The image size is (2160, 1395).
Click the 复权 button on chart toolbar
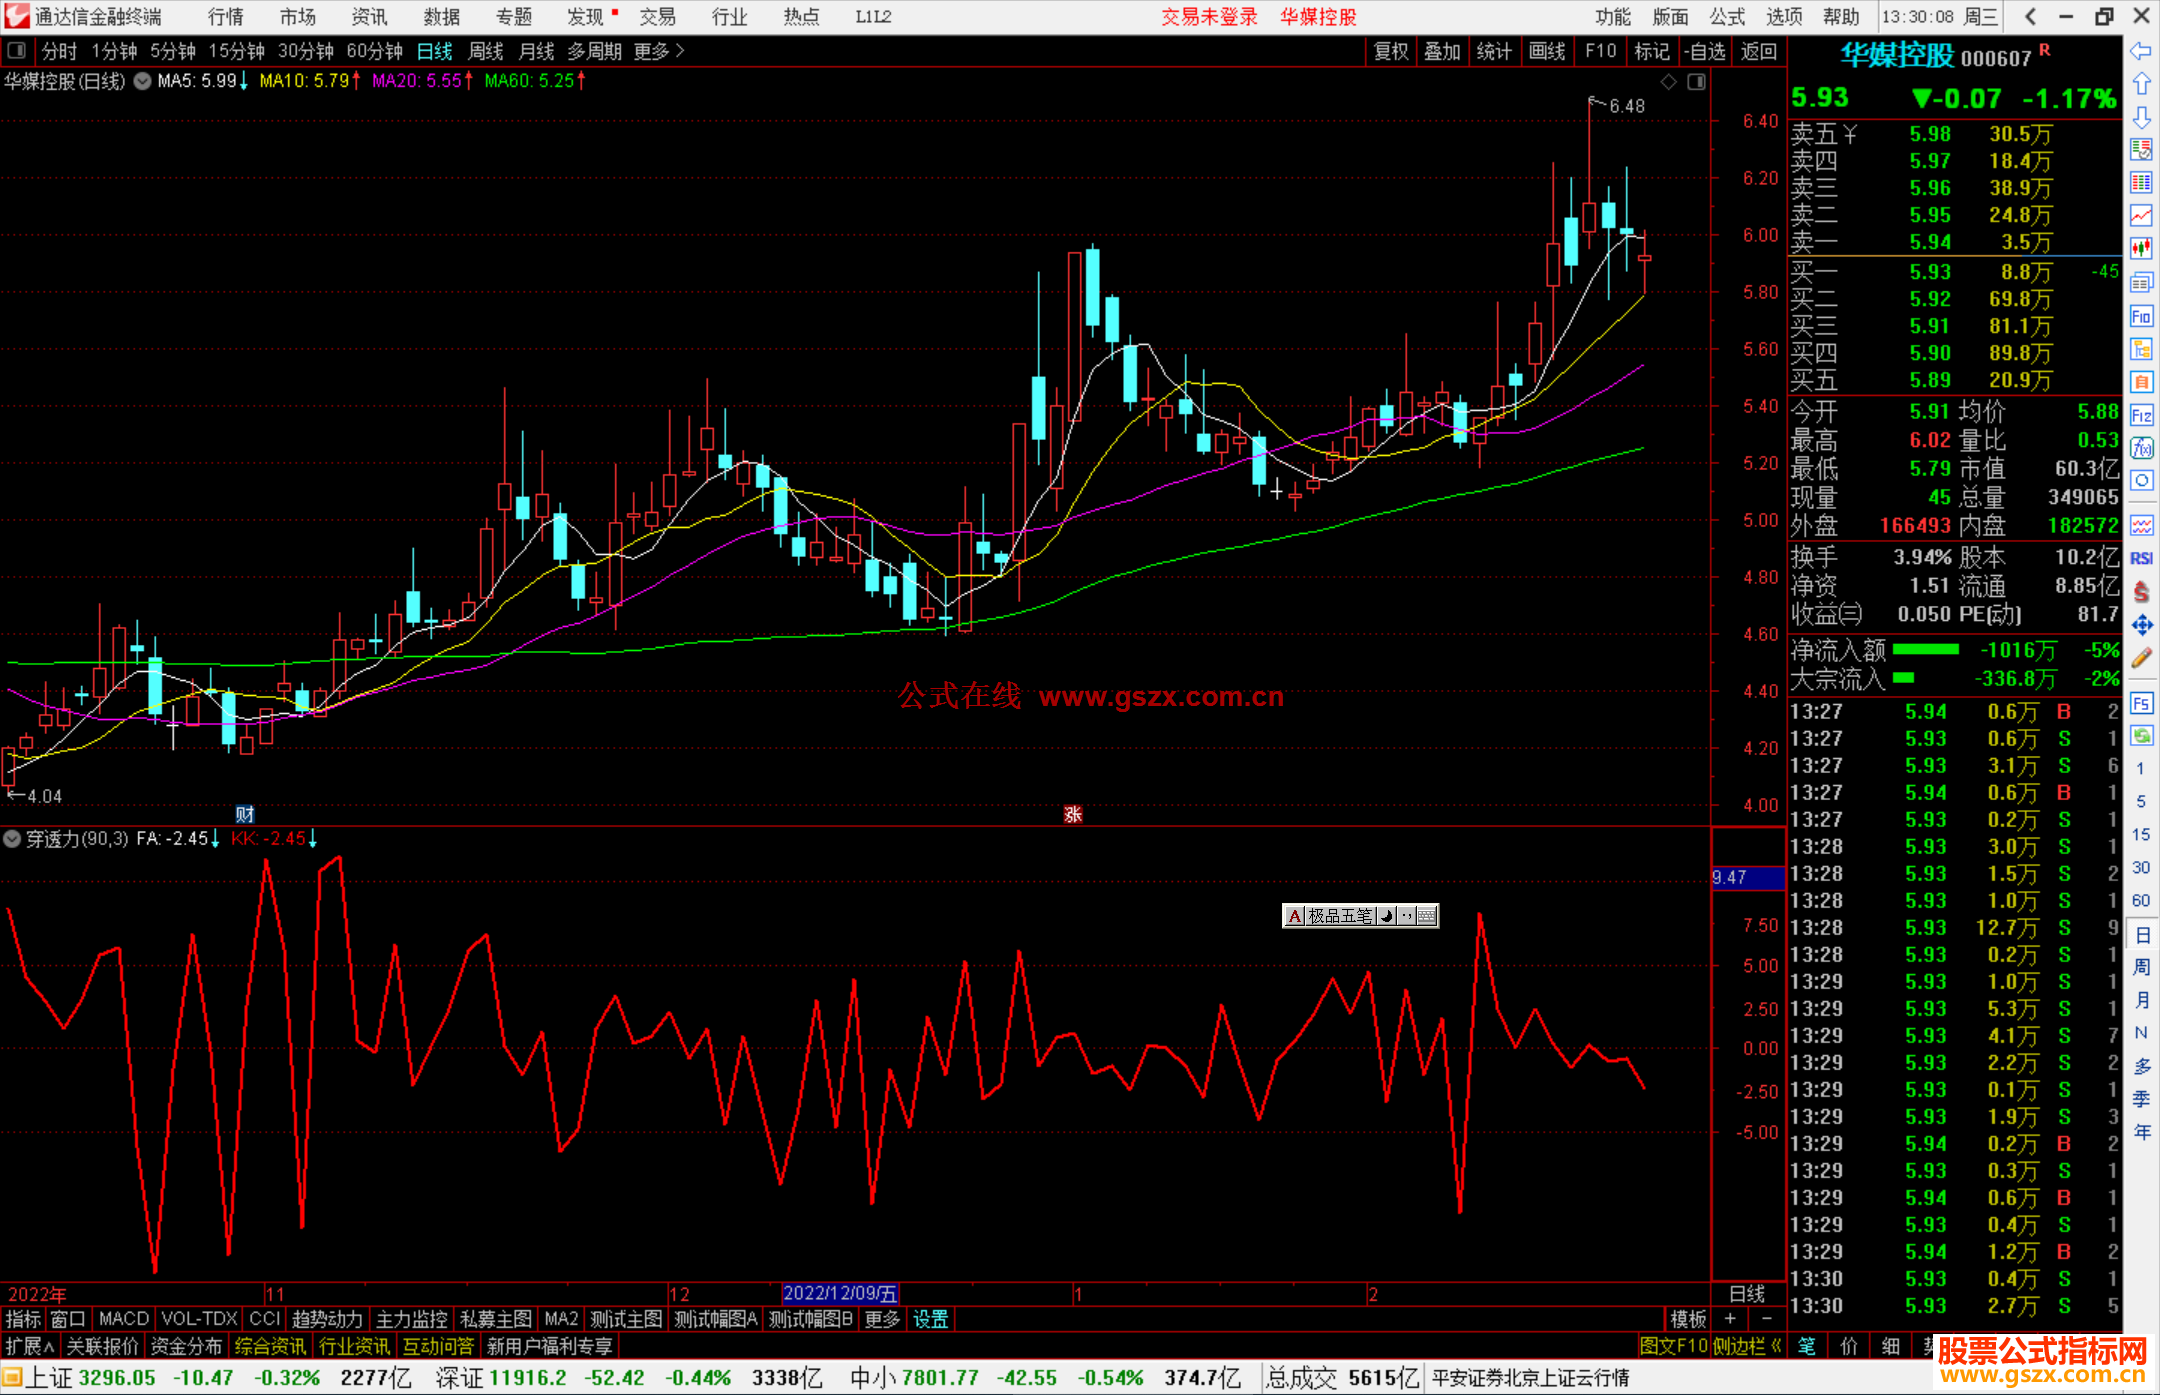pos(1390,51)
